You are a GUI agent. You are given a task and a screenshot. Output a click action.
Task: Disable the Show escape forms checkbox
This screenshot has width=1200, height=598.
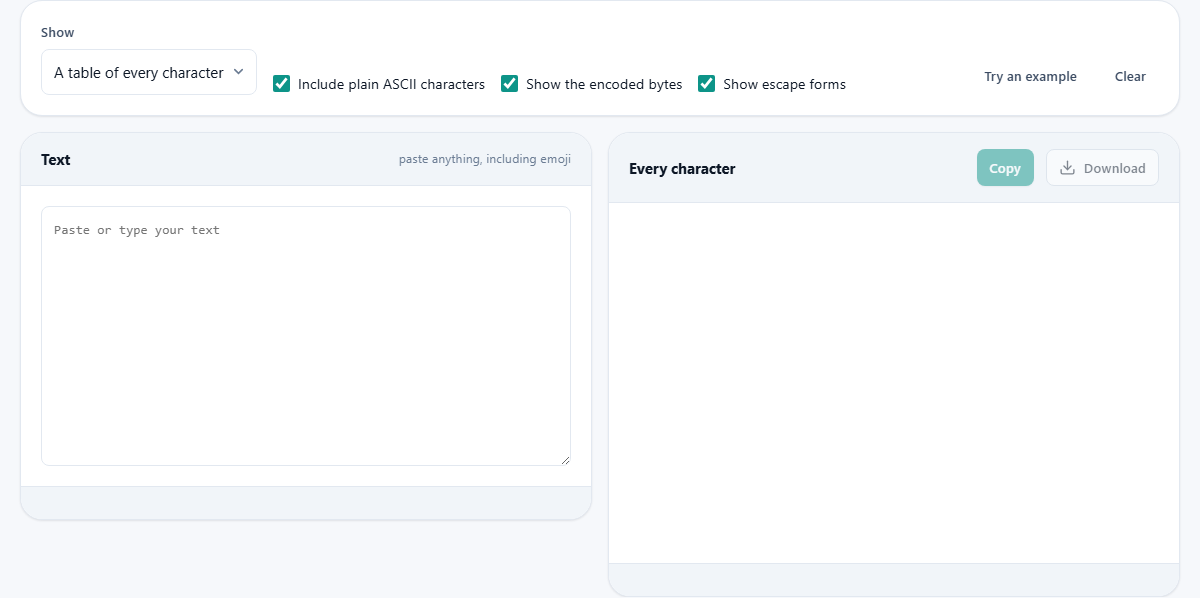click(x=707, y=84)
